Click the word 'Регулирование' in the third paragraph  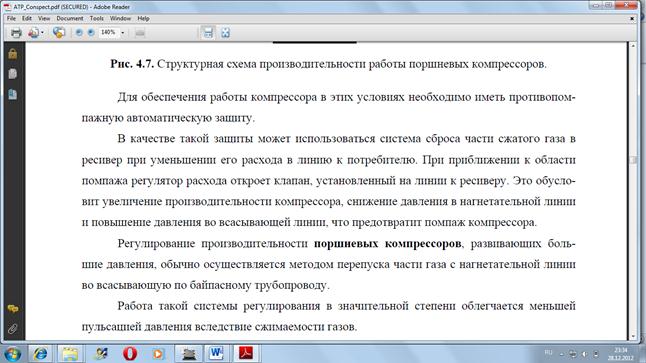(156, 244)
